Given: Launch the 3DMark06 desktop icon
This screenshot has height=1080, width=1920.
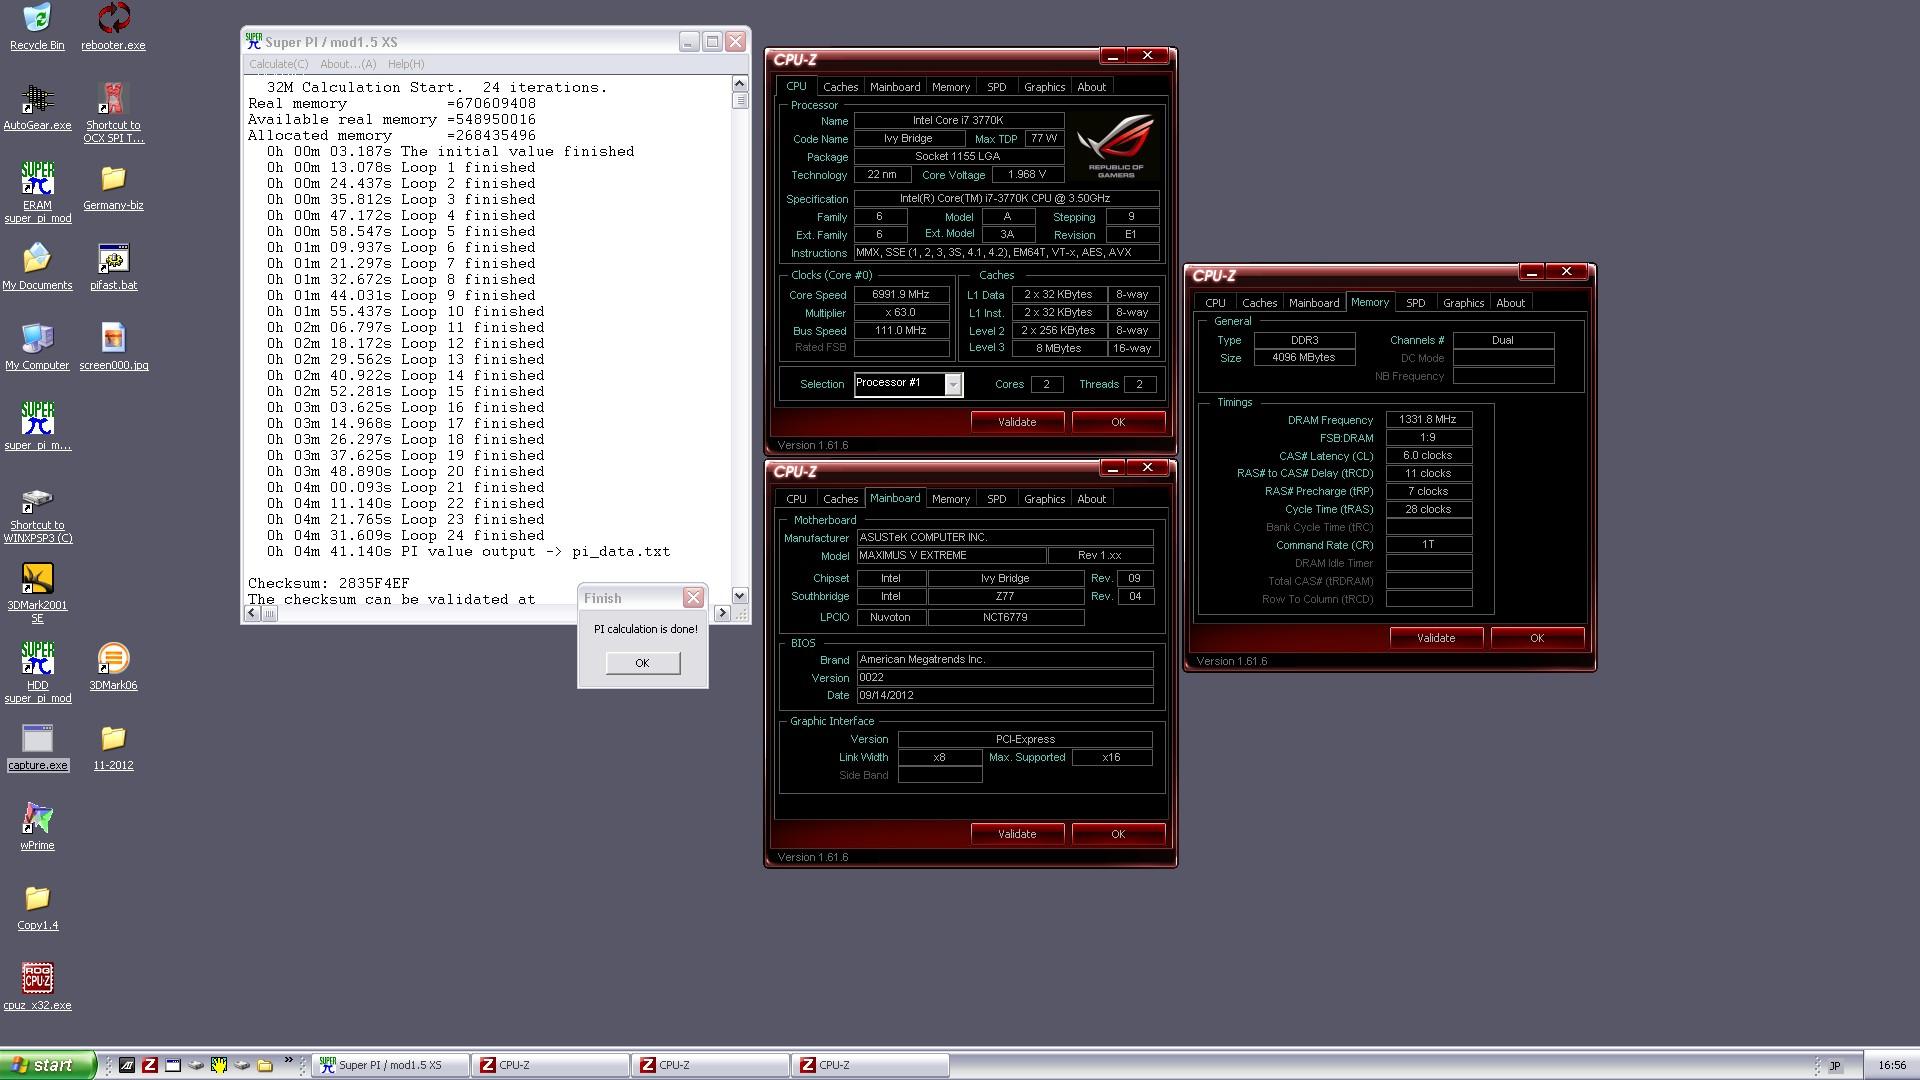Looking at the screenshot, I should [113, 666].
